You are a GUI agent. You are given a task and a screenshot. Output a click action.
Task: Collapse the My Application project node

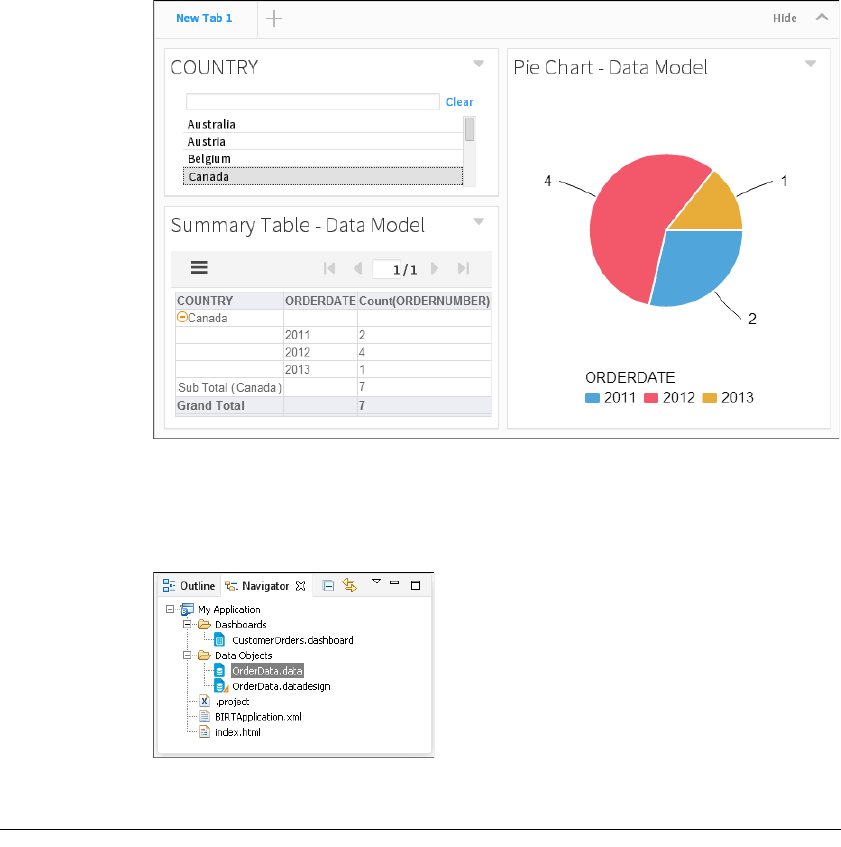click(x=170, y=609)
